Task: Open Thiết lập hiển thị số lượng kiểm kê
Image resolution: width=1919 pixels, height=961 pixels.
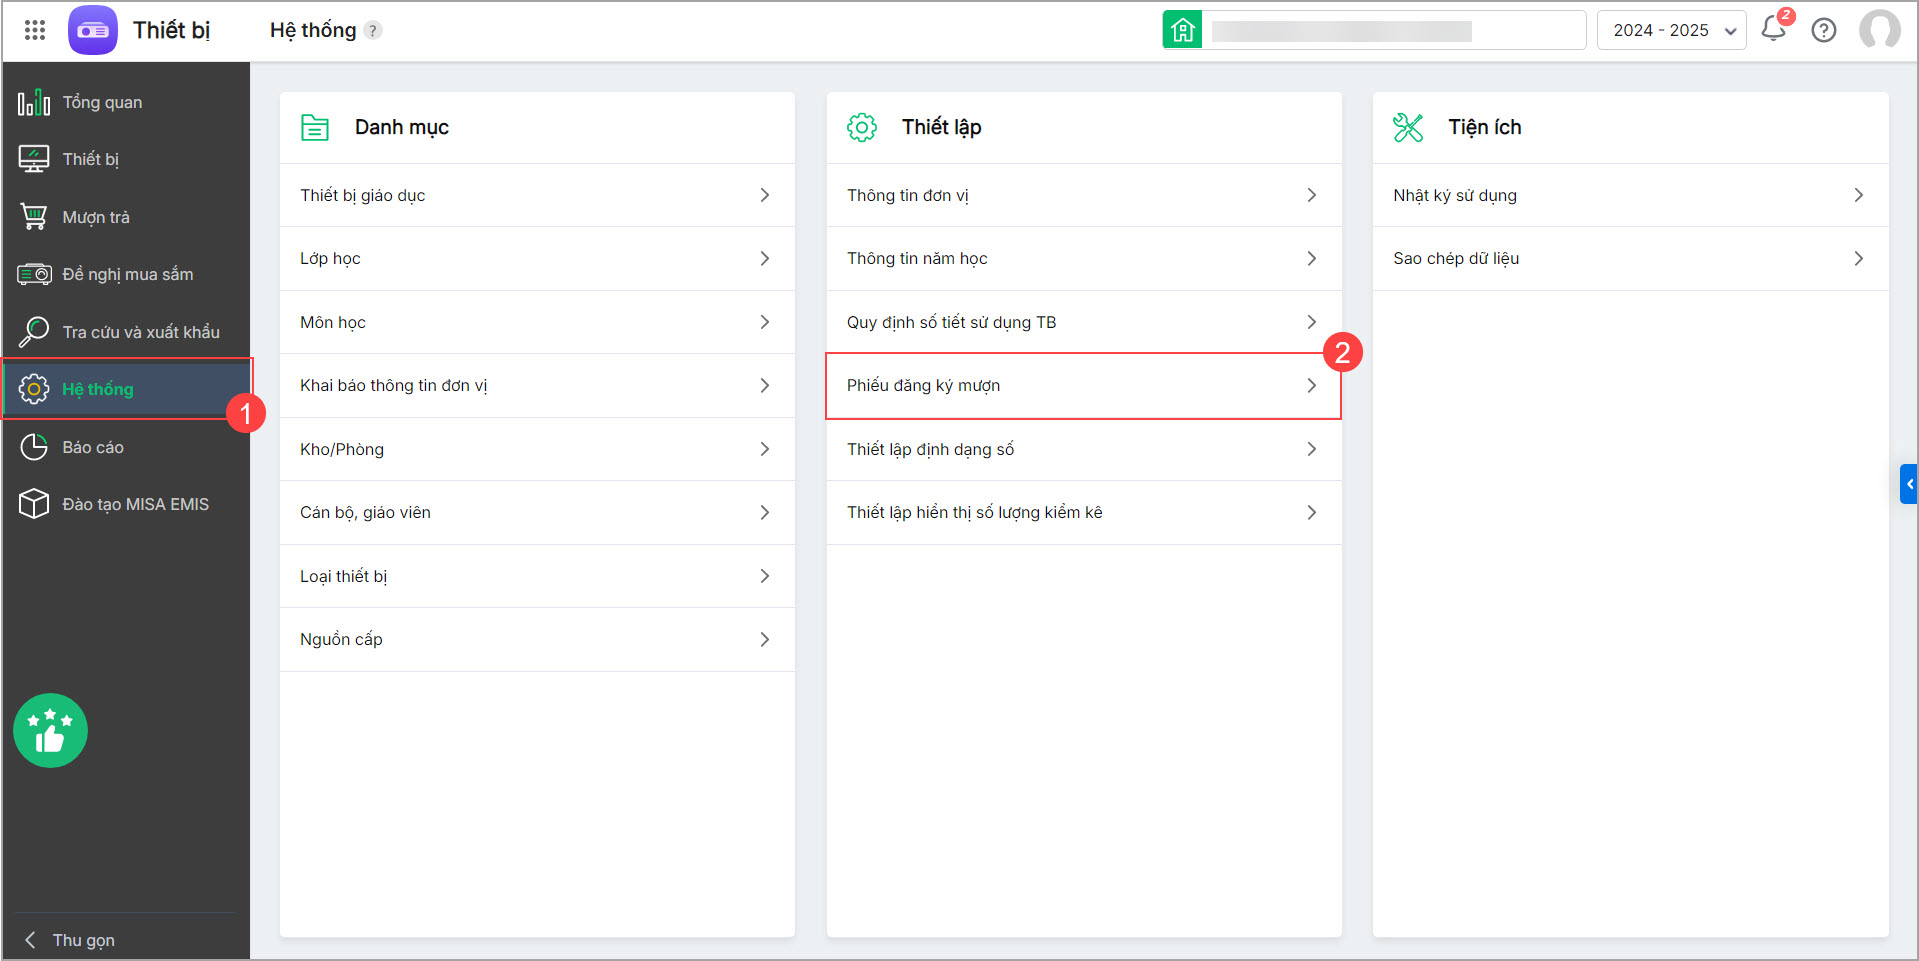Action: point(1084,512)
